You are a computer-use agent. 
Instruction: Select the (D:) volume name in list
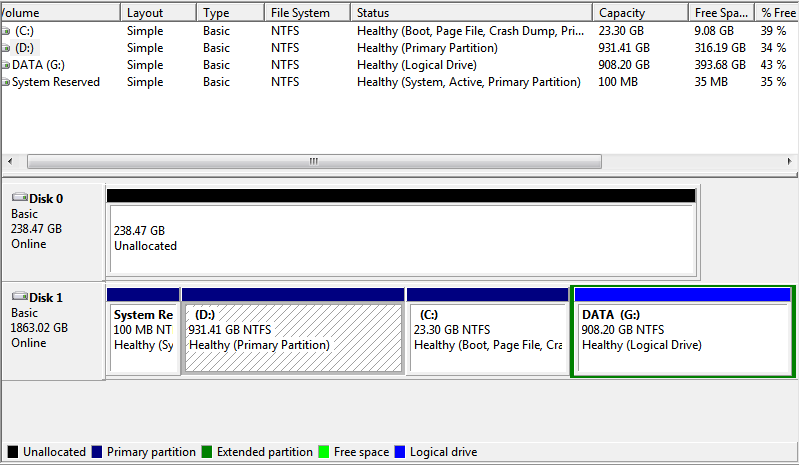pos(24,48)
